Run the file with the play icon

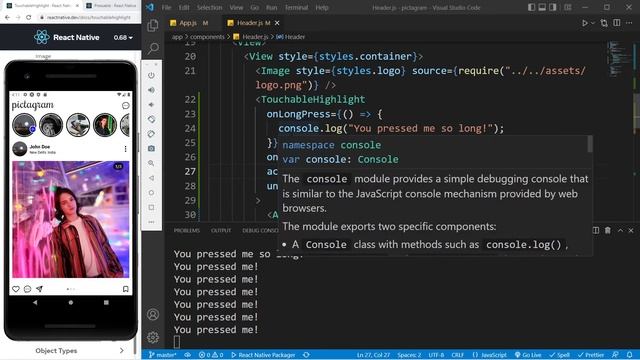coord(584,23)
